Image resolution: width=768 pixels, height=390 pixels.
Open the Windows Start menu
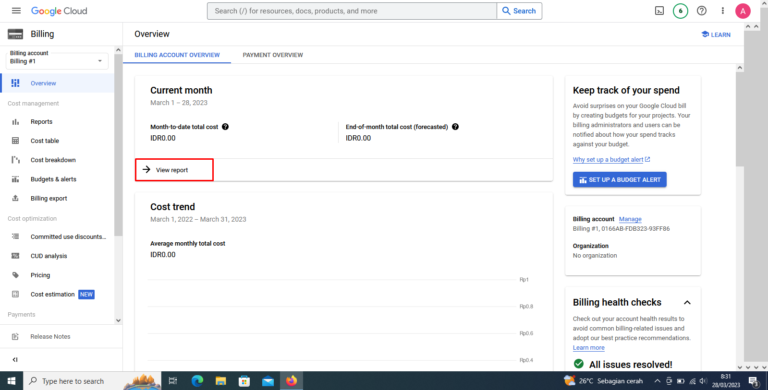[11, 381]
